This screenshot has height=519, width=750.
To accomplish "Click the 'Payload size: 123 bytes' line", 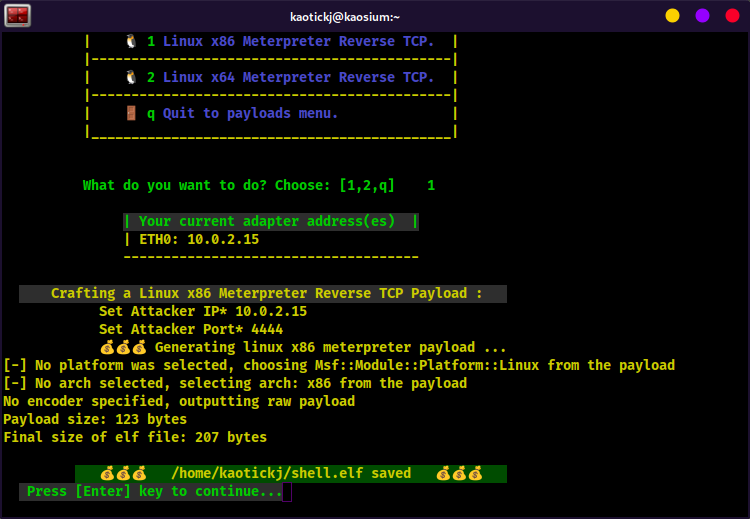I will click(x=95, y=420).
